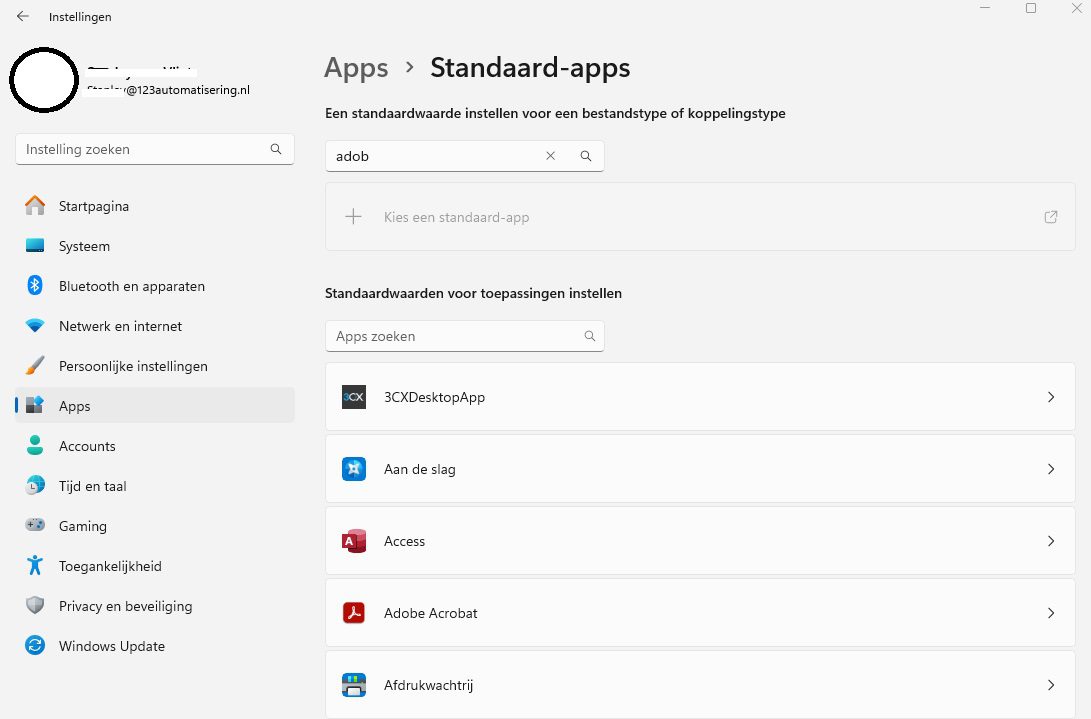Expand the 3CXDesktopApp defaults entry
The width and height of the screenshot is (1091, 719).
(1051, 397)
